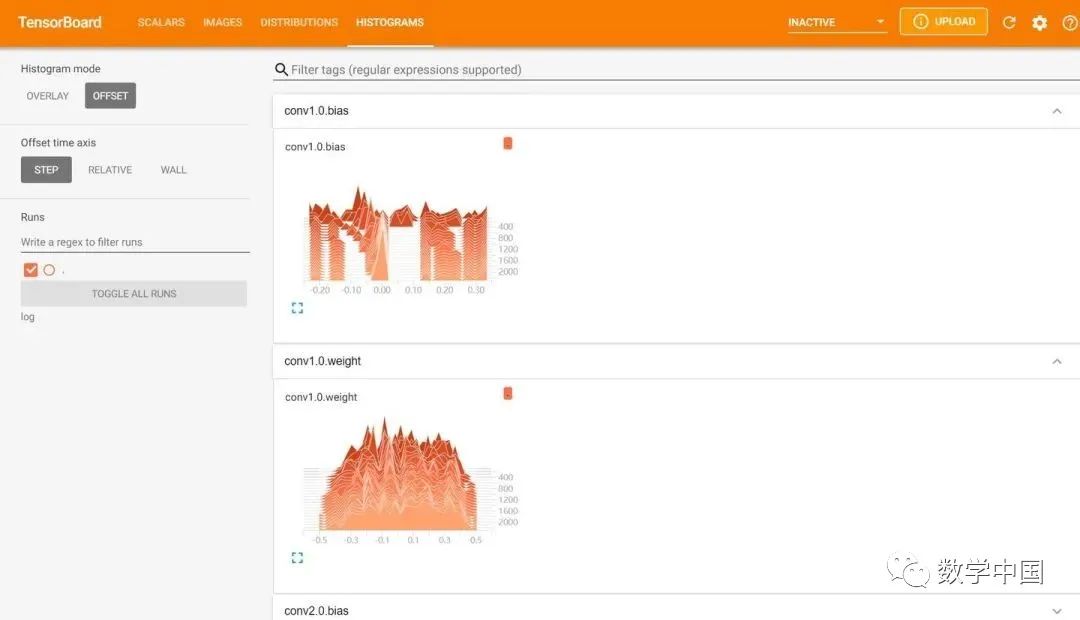
Task: Set offset time axis to WALL
Action: [x=174, y=169]
